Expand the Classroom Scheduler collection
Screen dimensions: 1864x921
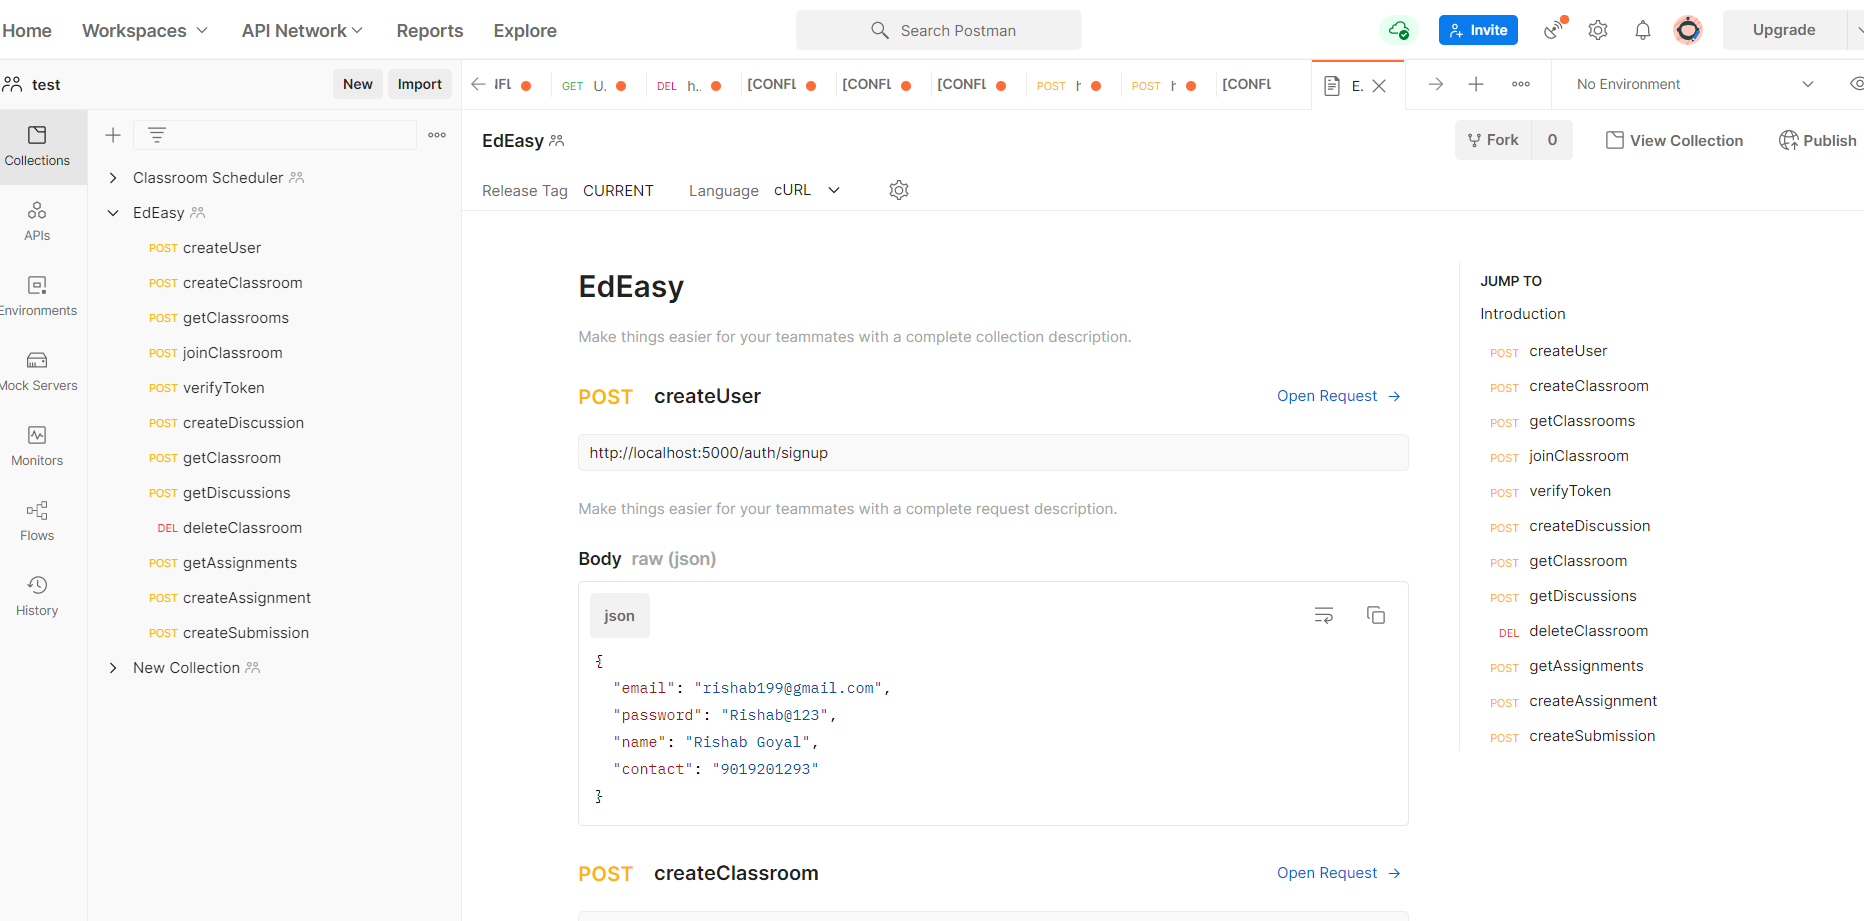113,178
